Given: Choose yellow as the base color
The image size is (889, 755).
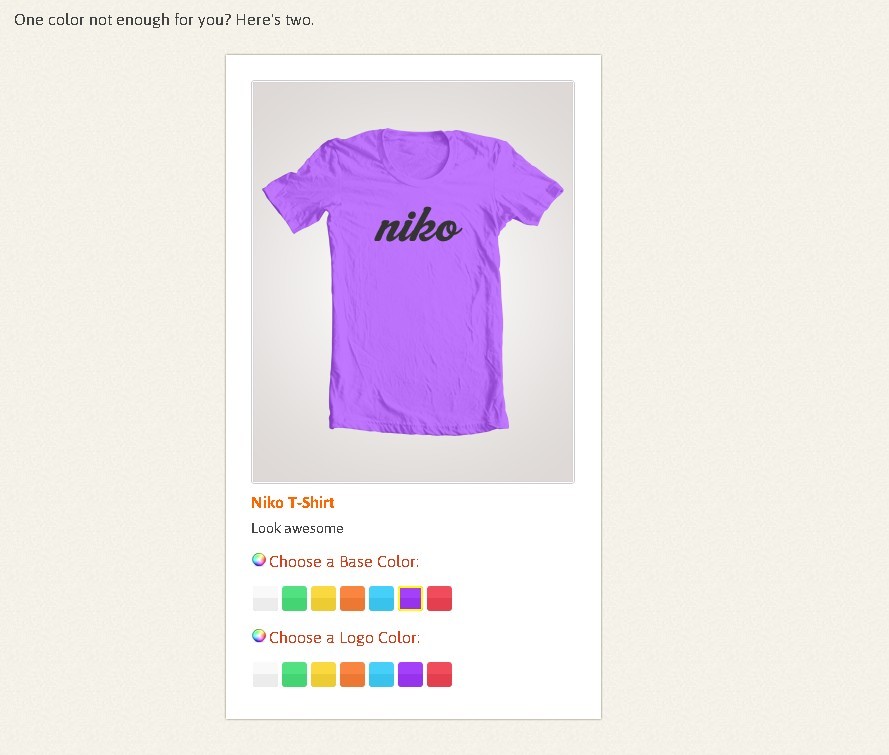Looking at the screenshot, I should [323, 599].
